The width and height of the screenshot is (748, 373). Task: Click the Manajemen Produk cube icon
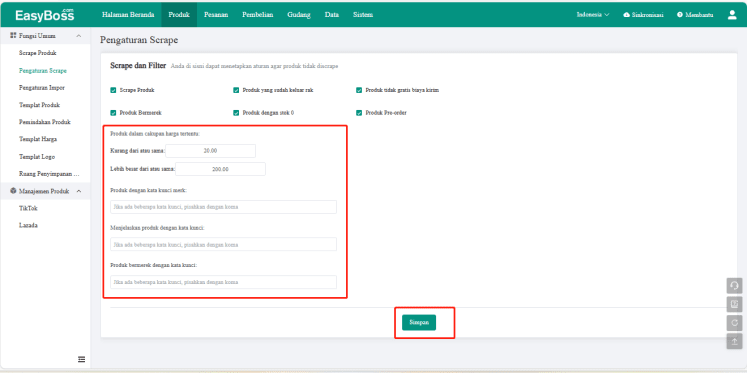13,191
